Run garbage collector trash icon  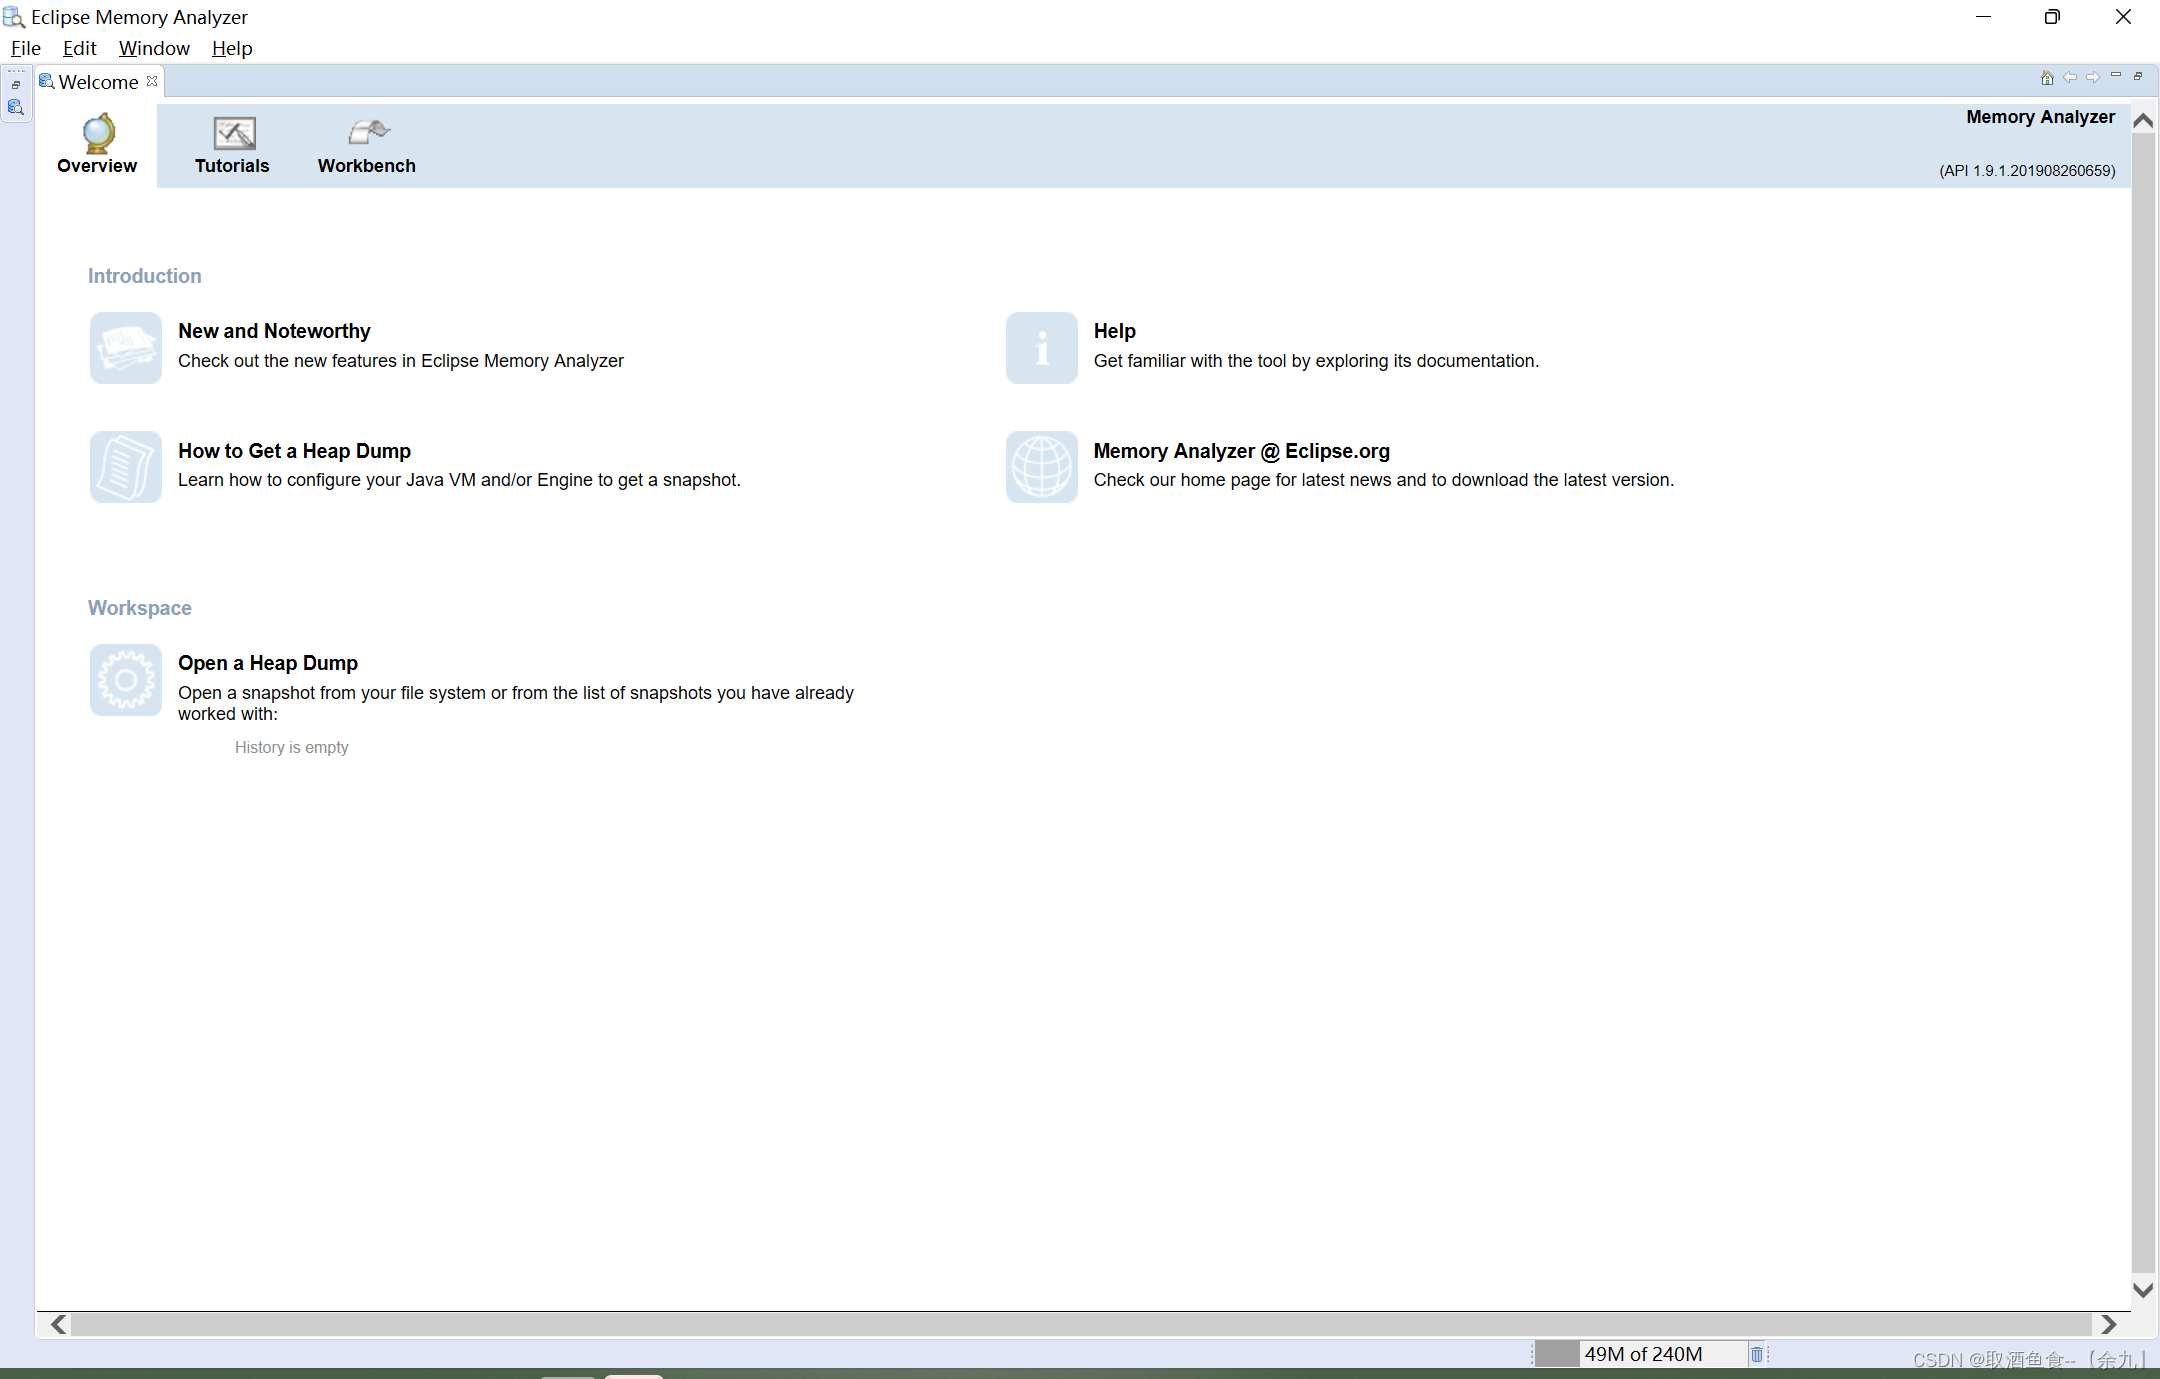click(x=1757, y=1354)
